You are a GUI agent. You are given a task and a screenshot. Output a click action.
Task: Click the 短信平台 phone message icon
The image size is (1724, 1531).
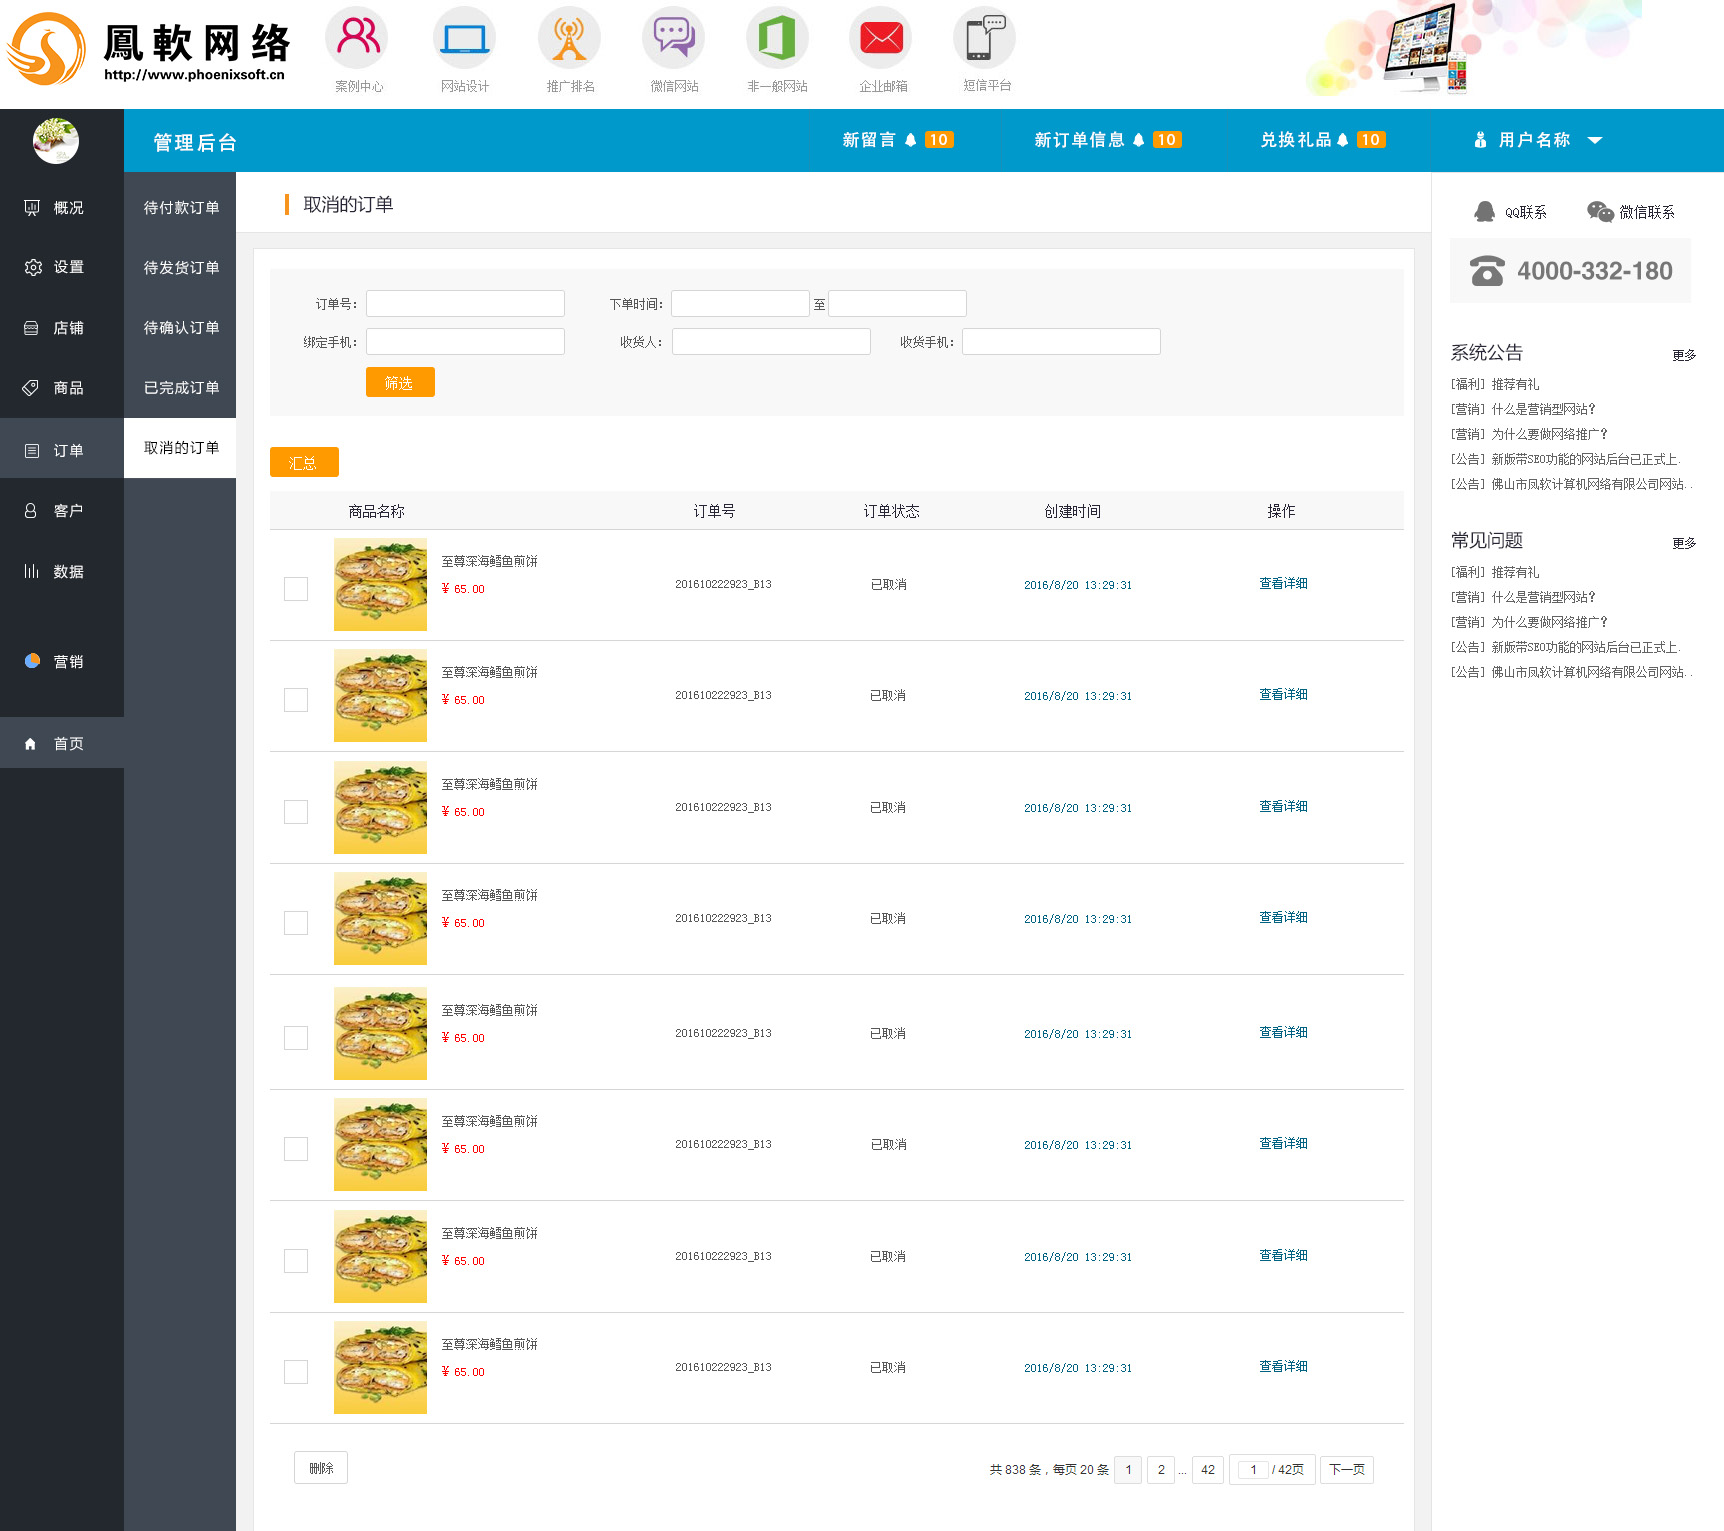click(x=985, y=39)
